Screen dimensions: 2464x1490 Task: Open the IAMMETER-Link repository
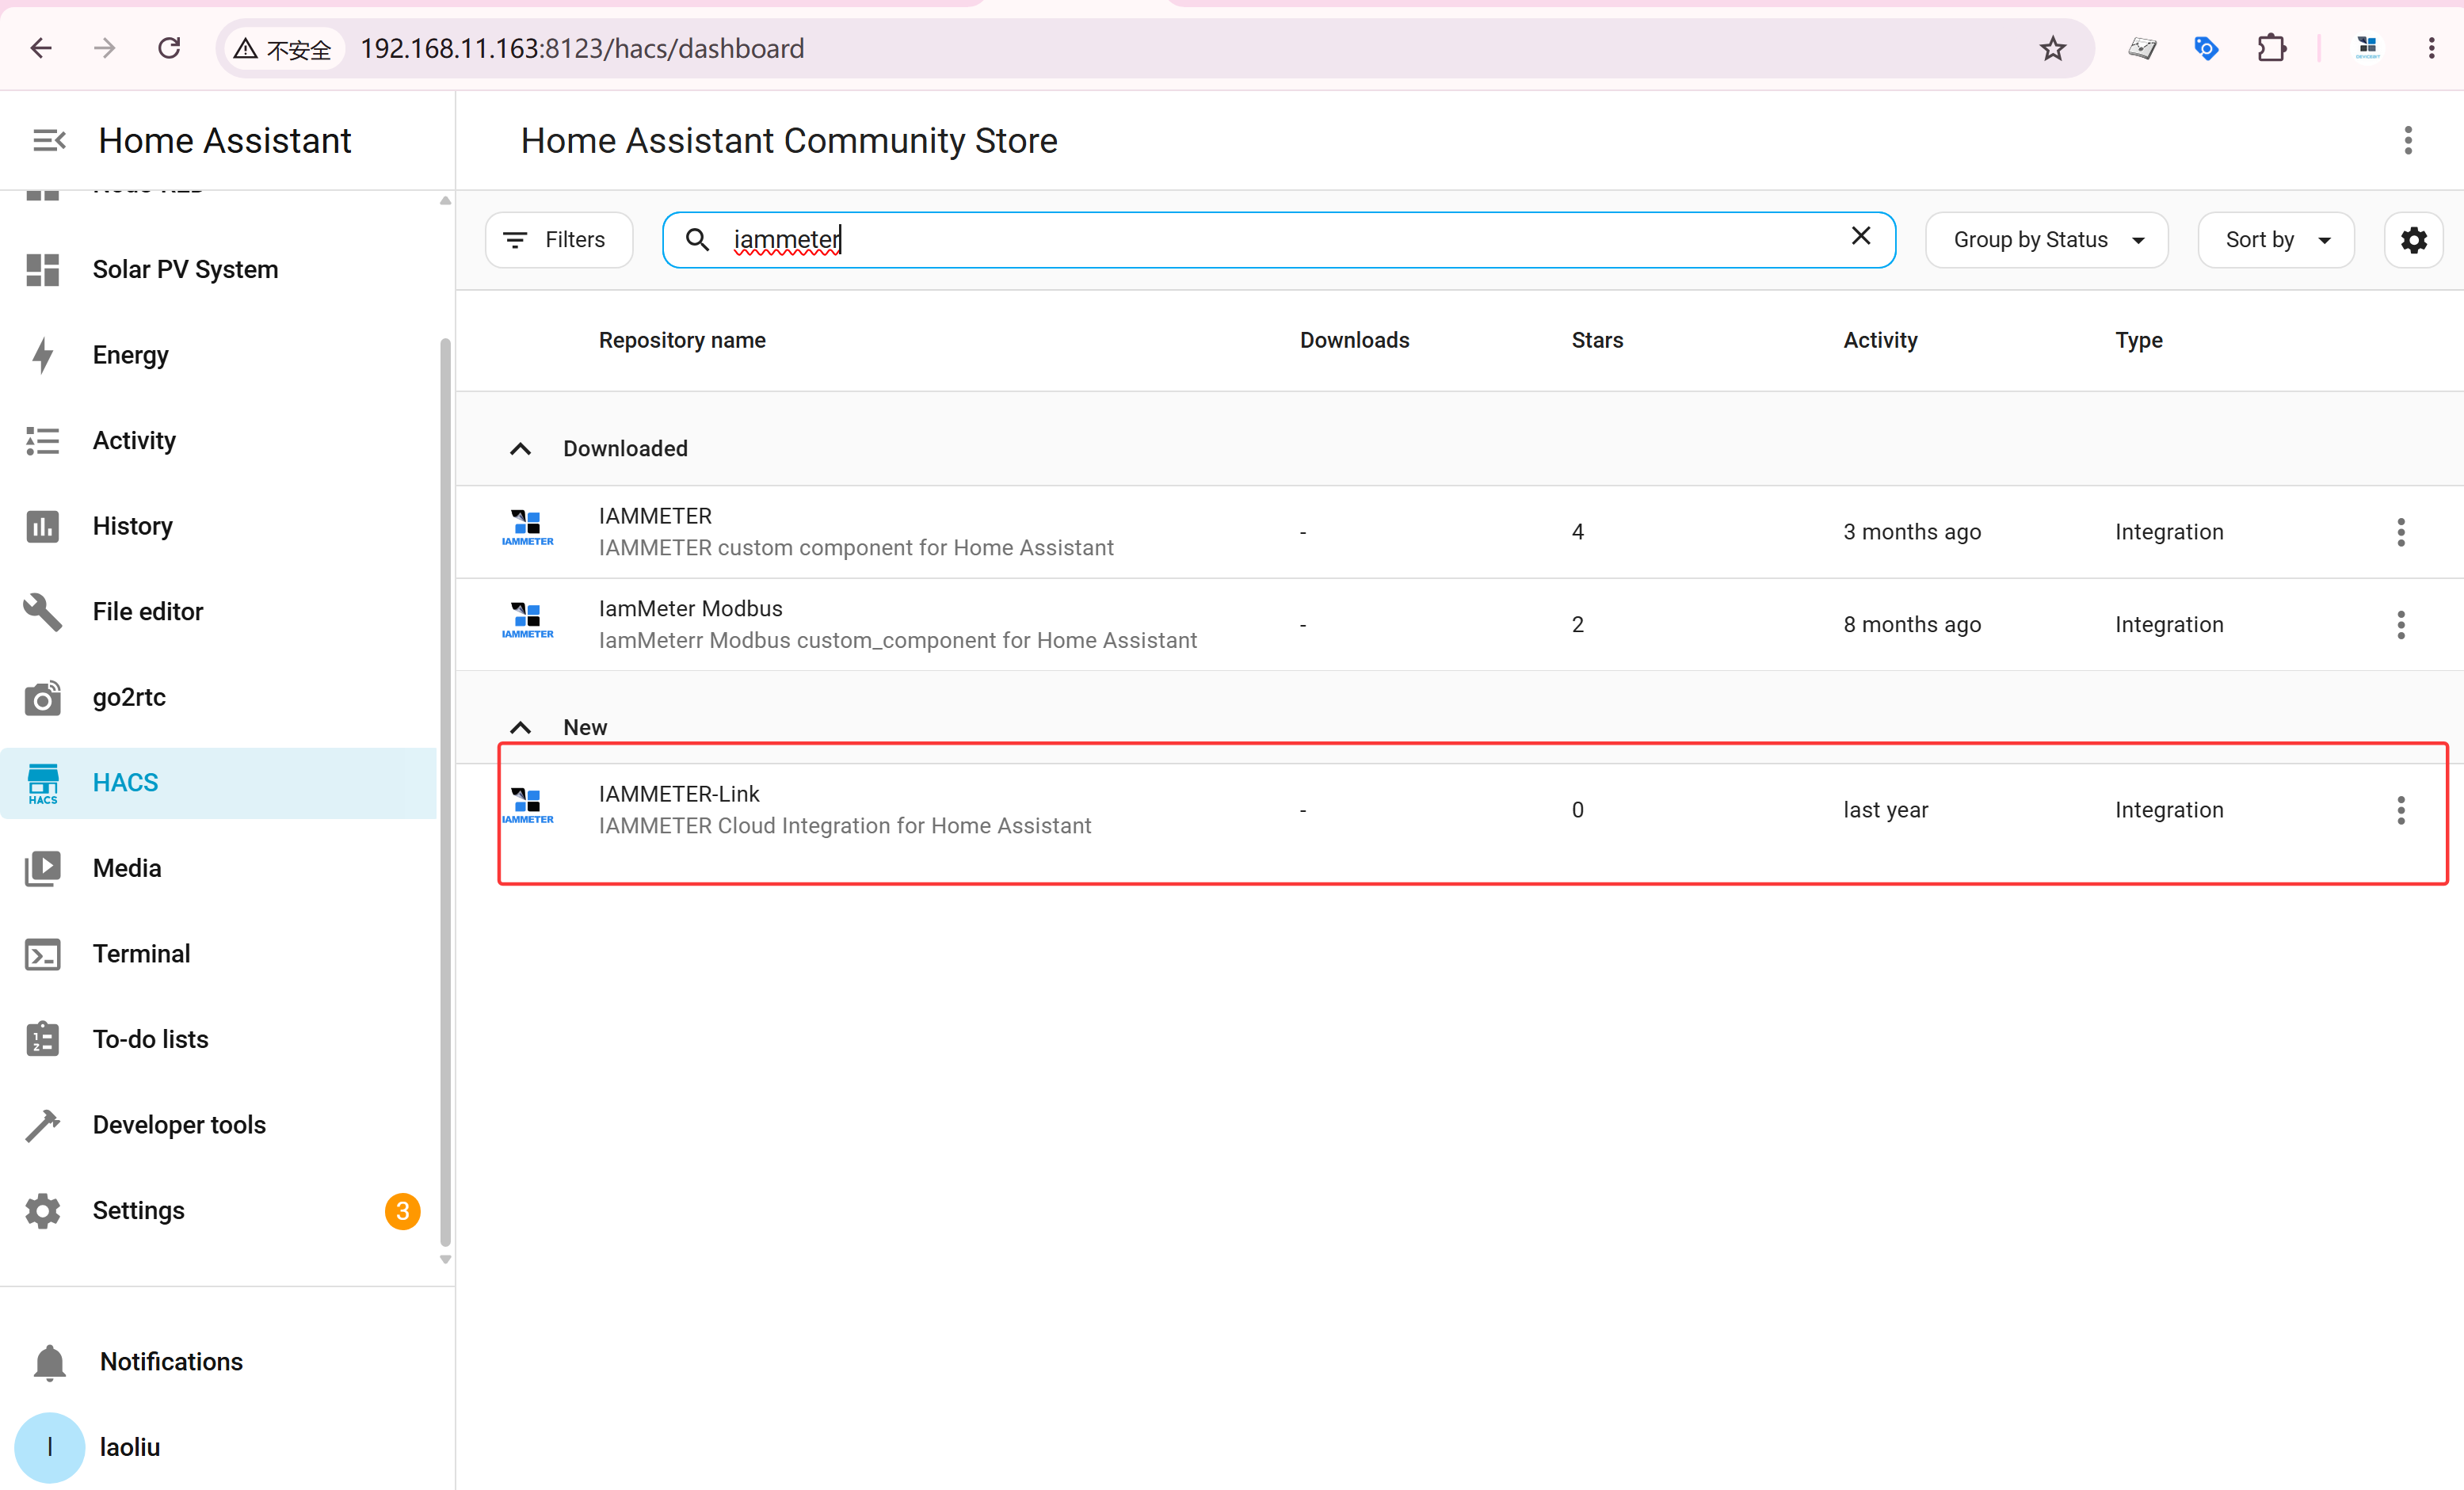pyautogui.click(x=1459, y=810)
